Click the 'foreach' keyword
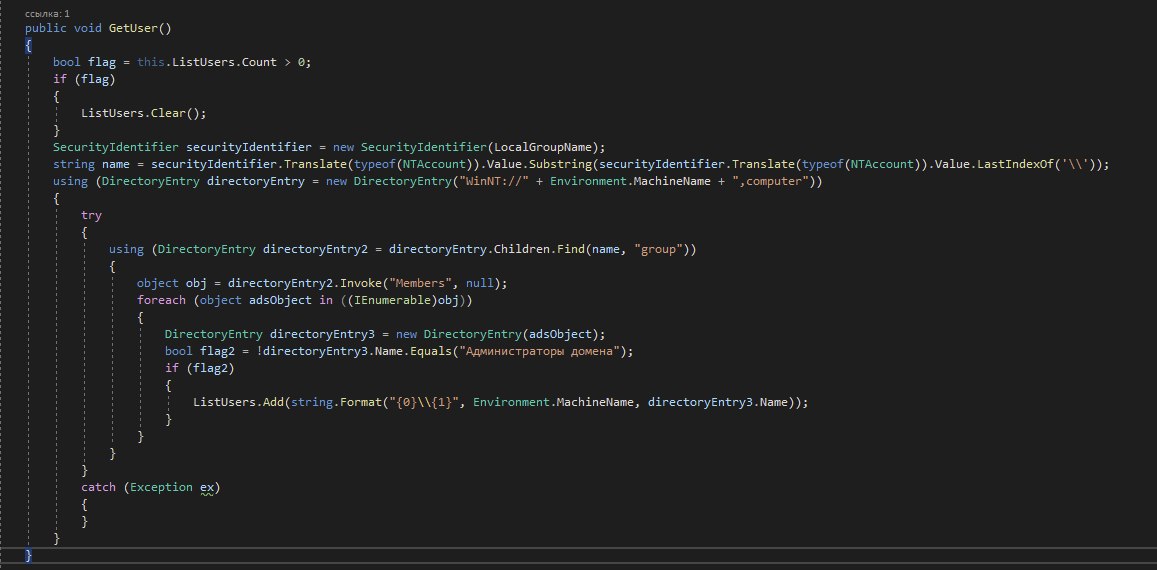1157x570 pixels. coord(162,301)
